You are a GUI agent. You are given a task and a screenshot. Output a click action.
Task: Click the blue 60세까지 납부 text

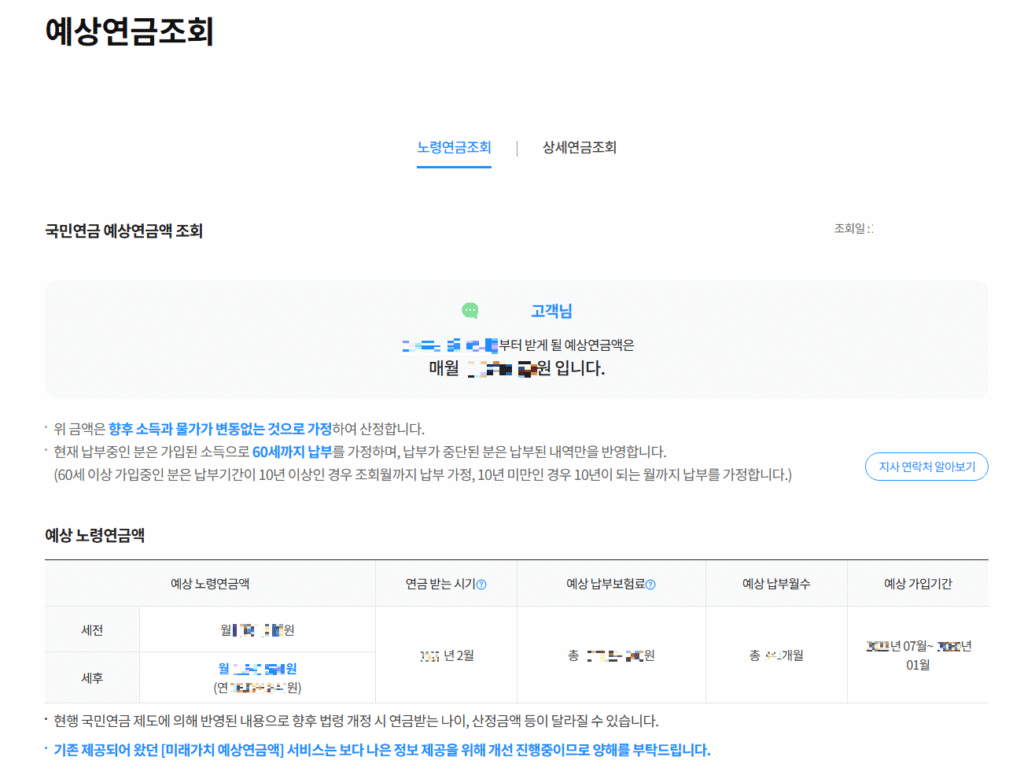292,452
